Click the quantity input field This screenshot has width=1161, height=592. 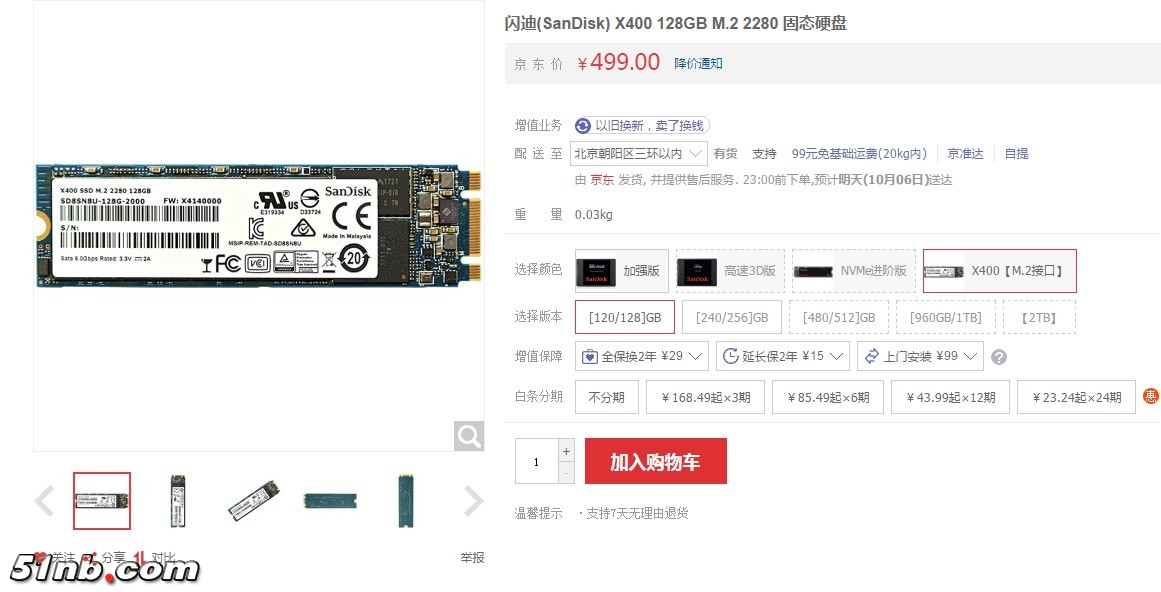pos(537,461)
